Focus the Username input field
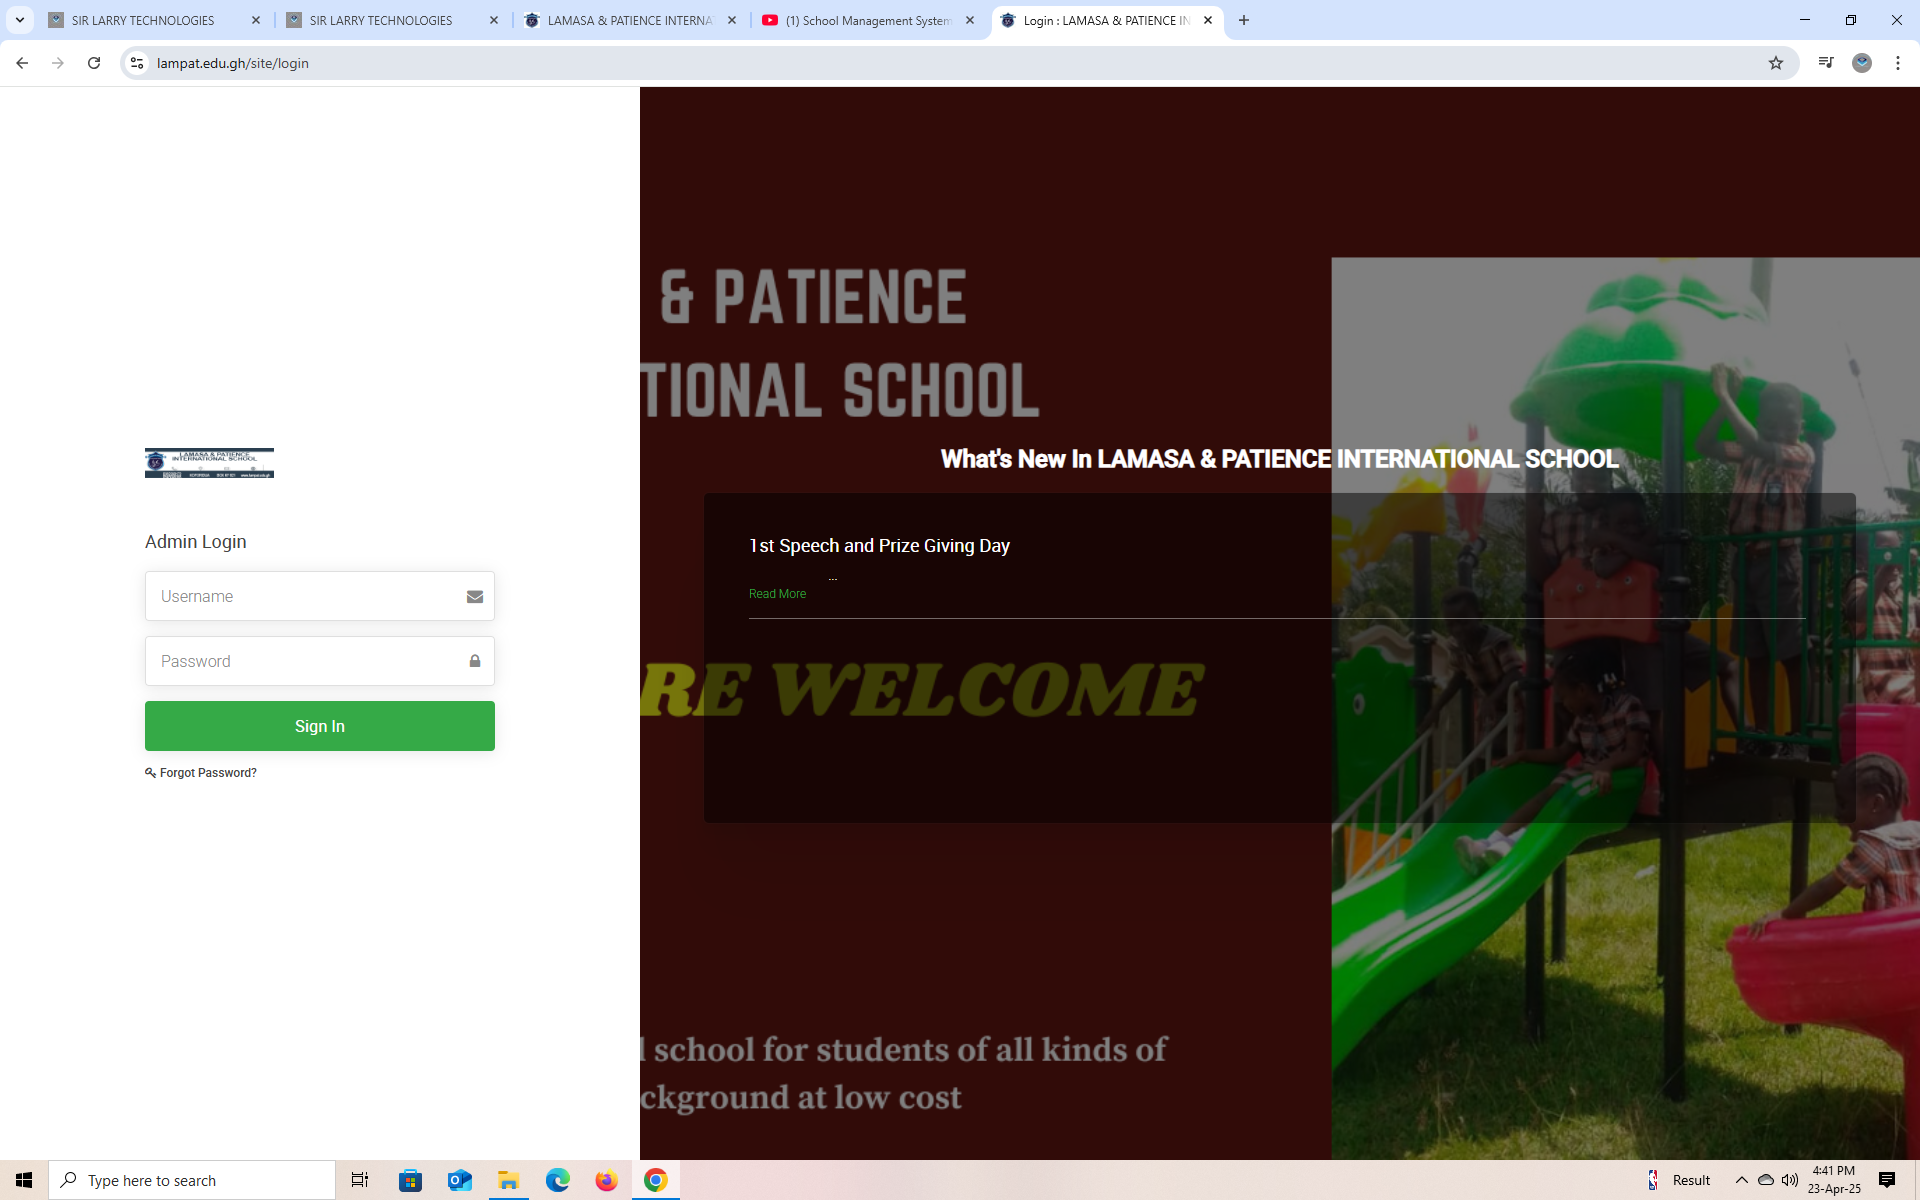The height and width of the screenshot is (1200, 1920). point(310,596)
